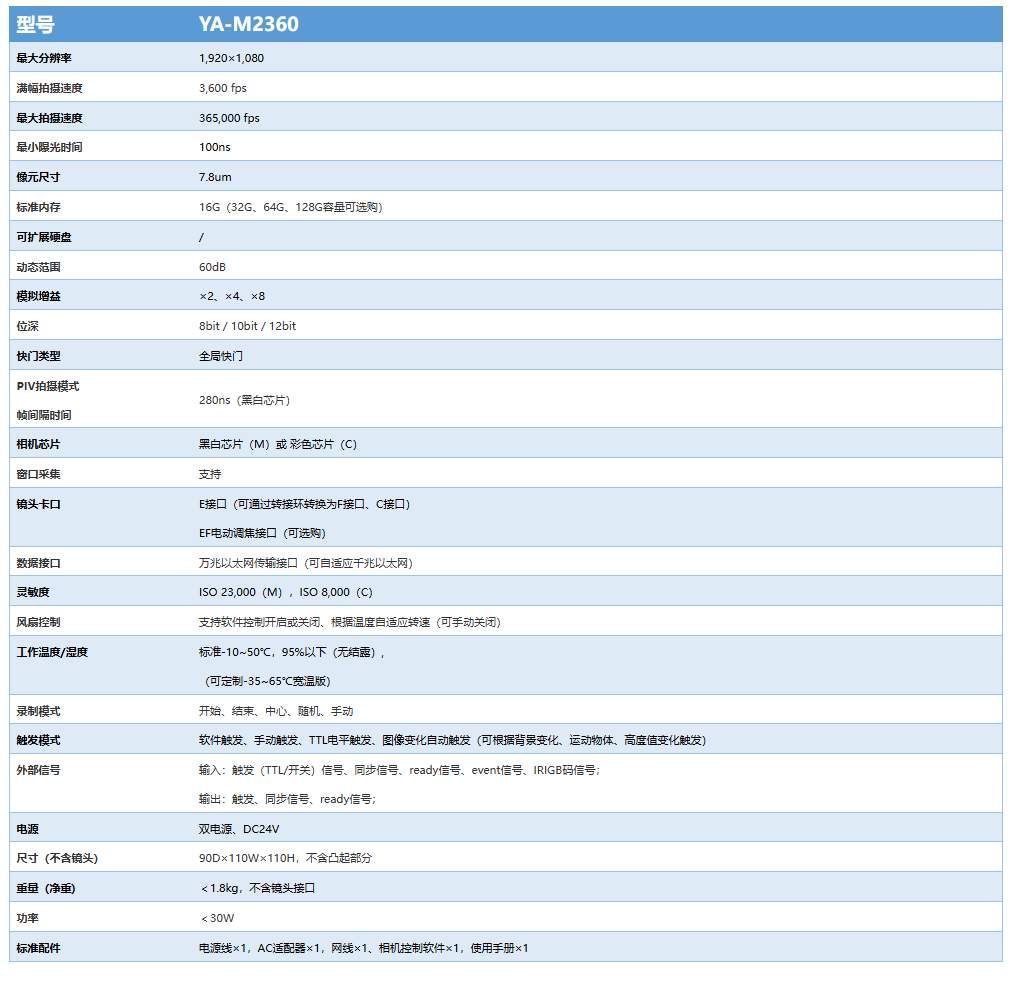Select the value 双电源、DC24V
The height and width of the screenshot is (982, 1012).
pos(239,829)
